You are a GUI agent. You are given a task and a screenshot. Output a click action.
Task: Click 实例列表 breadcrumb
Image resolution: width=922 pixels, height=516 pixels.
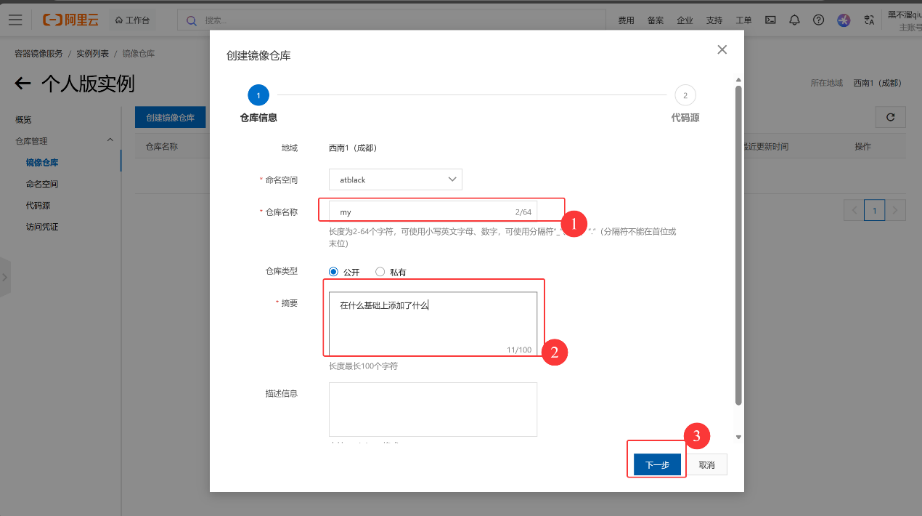coord(92,53)
